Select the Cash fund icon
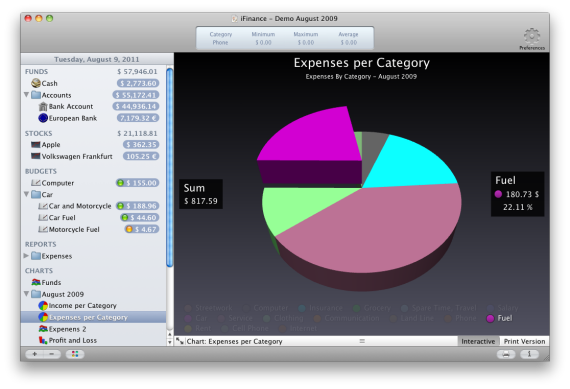Viewport: 570px width, 389px height. point(36,83)
